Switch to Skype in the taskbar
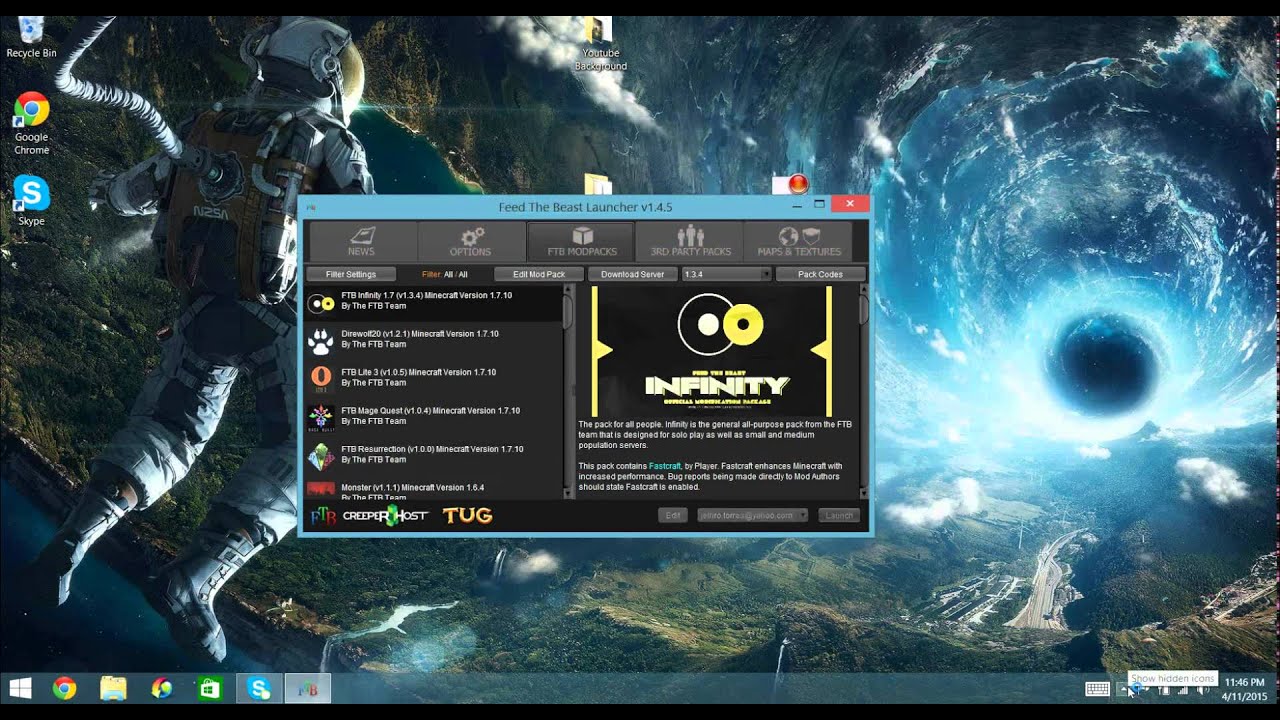 pos(259,688)
